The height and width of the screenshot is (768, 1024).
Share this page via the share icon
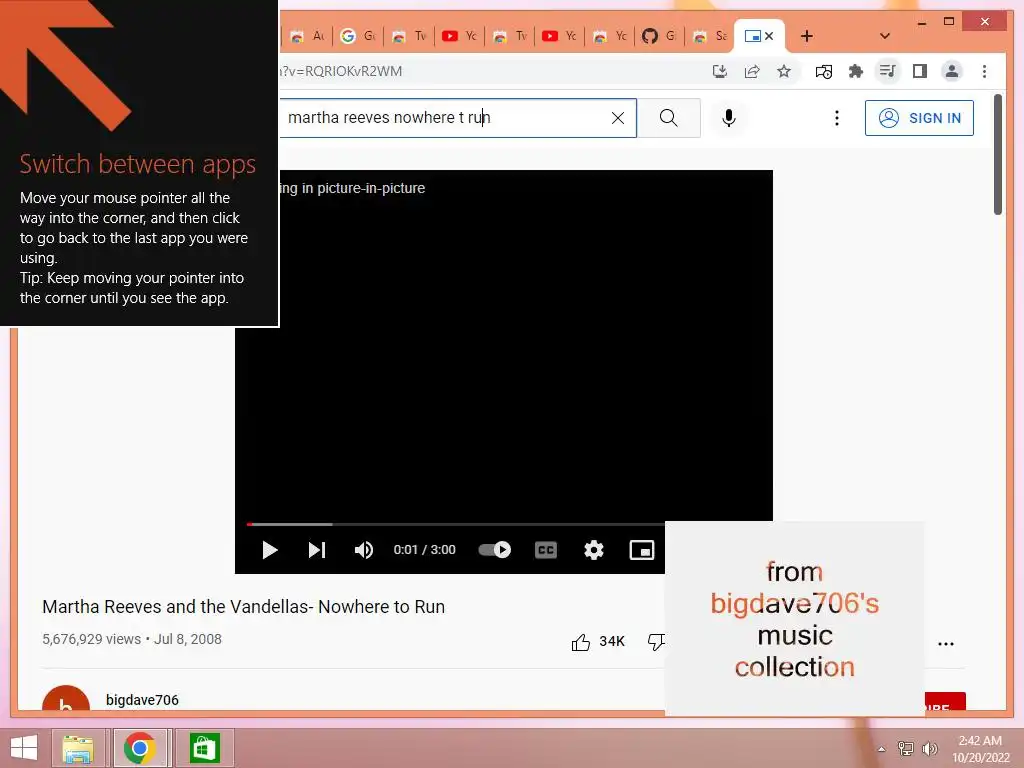point(752,71)
